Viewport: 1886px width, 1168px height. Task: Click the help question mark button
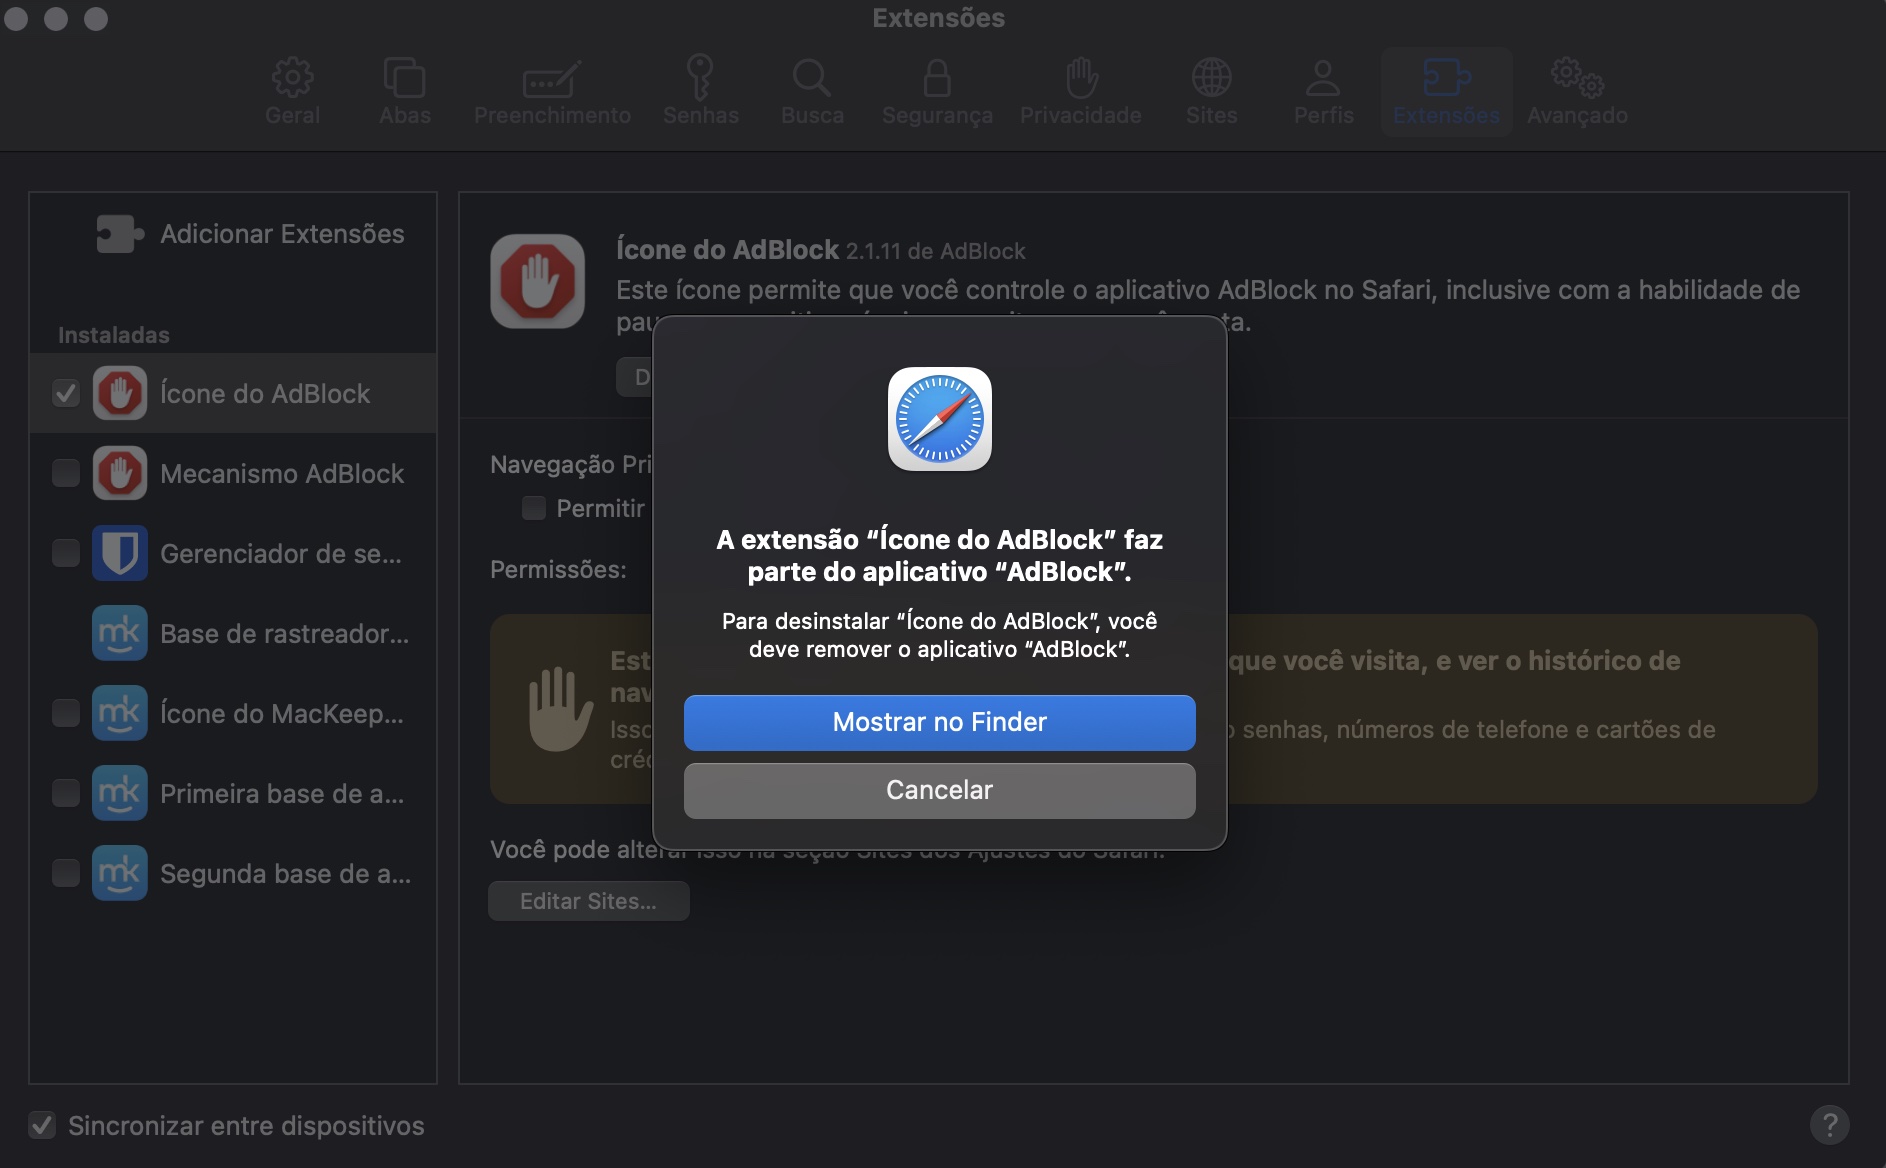point(1832,1125)
